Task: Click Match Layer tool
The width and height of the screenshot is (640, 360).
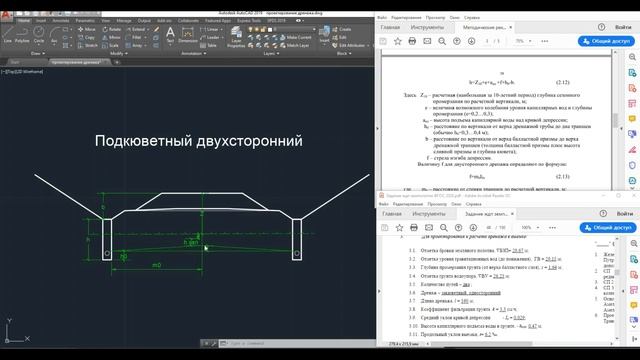Action: [x=295, y=46]
